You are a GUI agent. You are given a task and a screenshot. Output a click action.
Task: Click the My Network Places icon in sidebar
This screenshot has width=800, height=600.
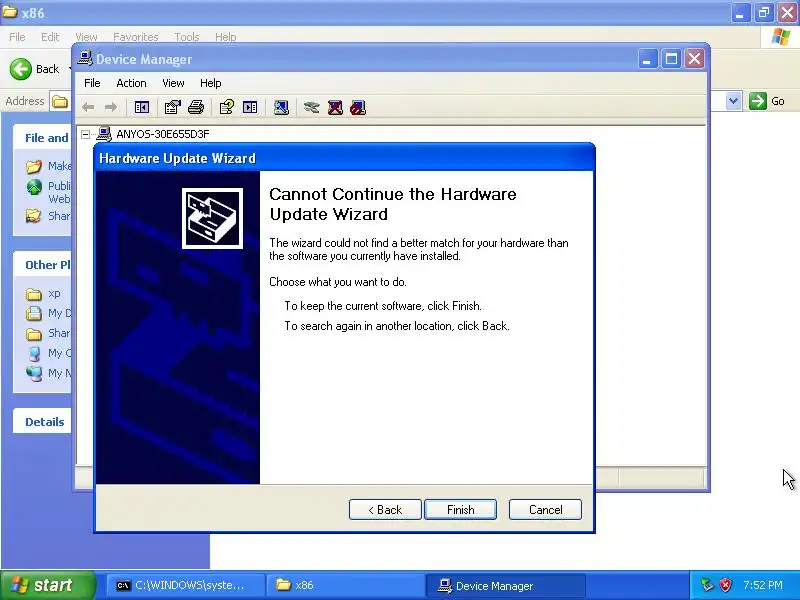[x=34, y=373]
